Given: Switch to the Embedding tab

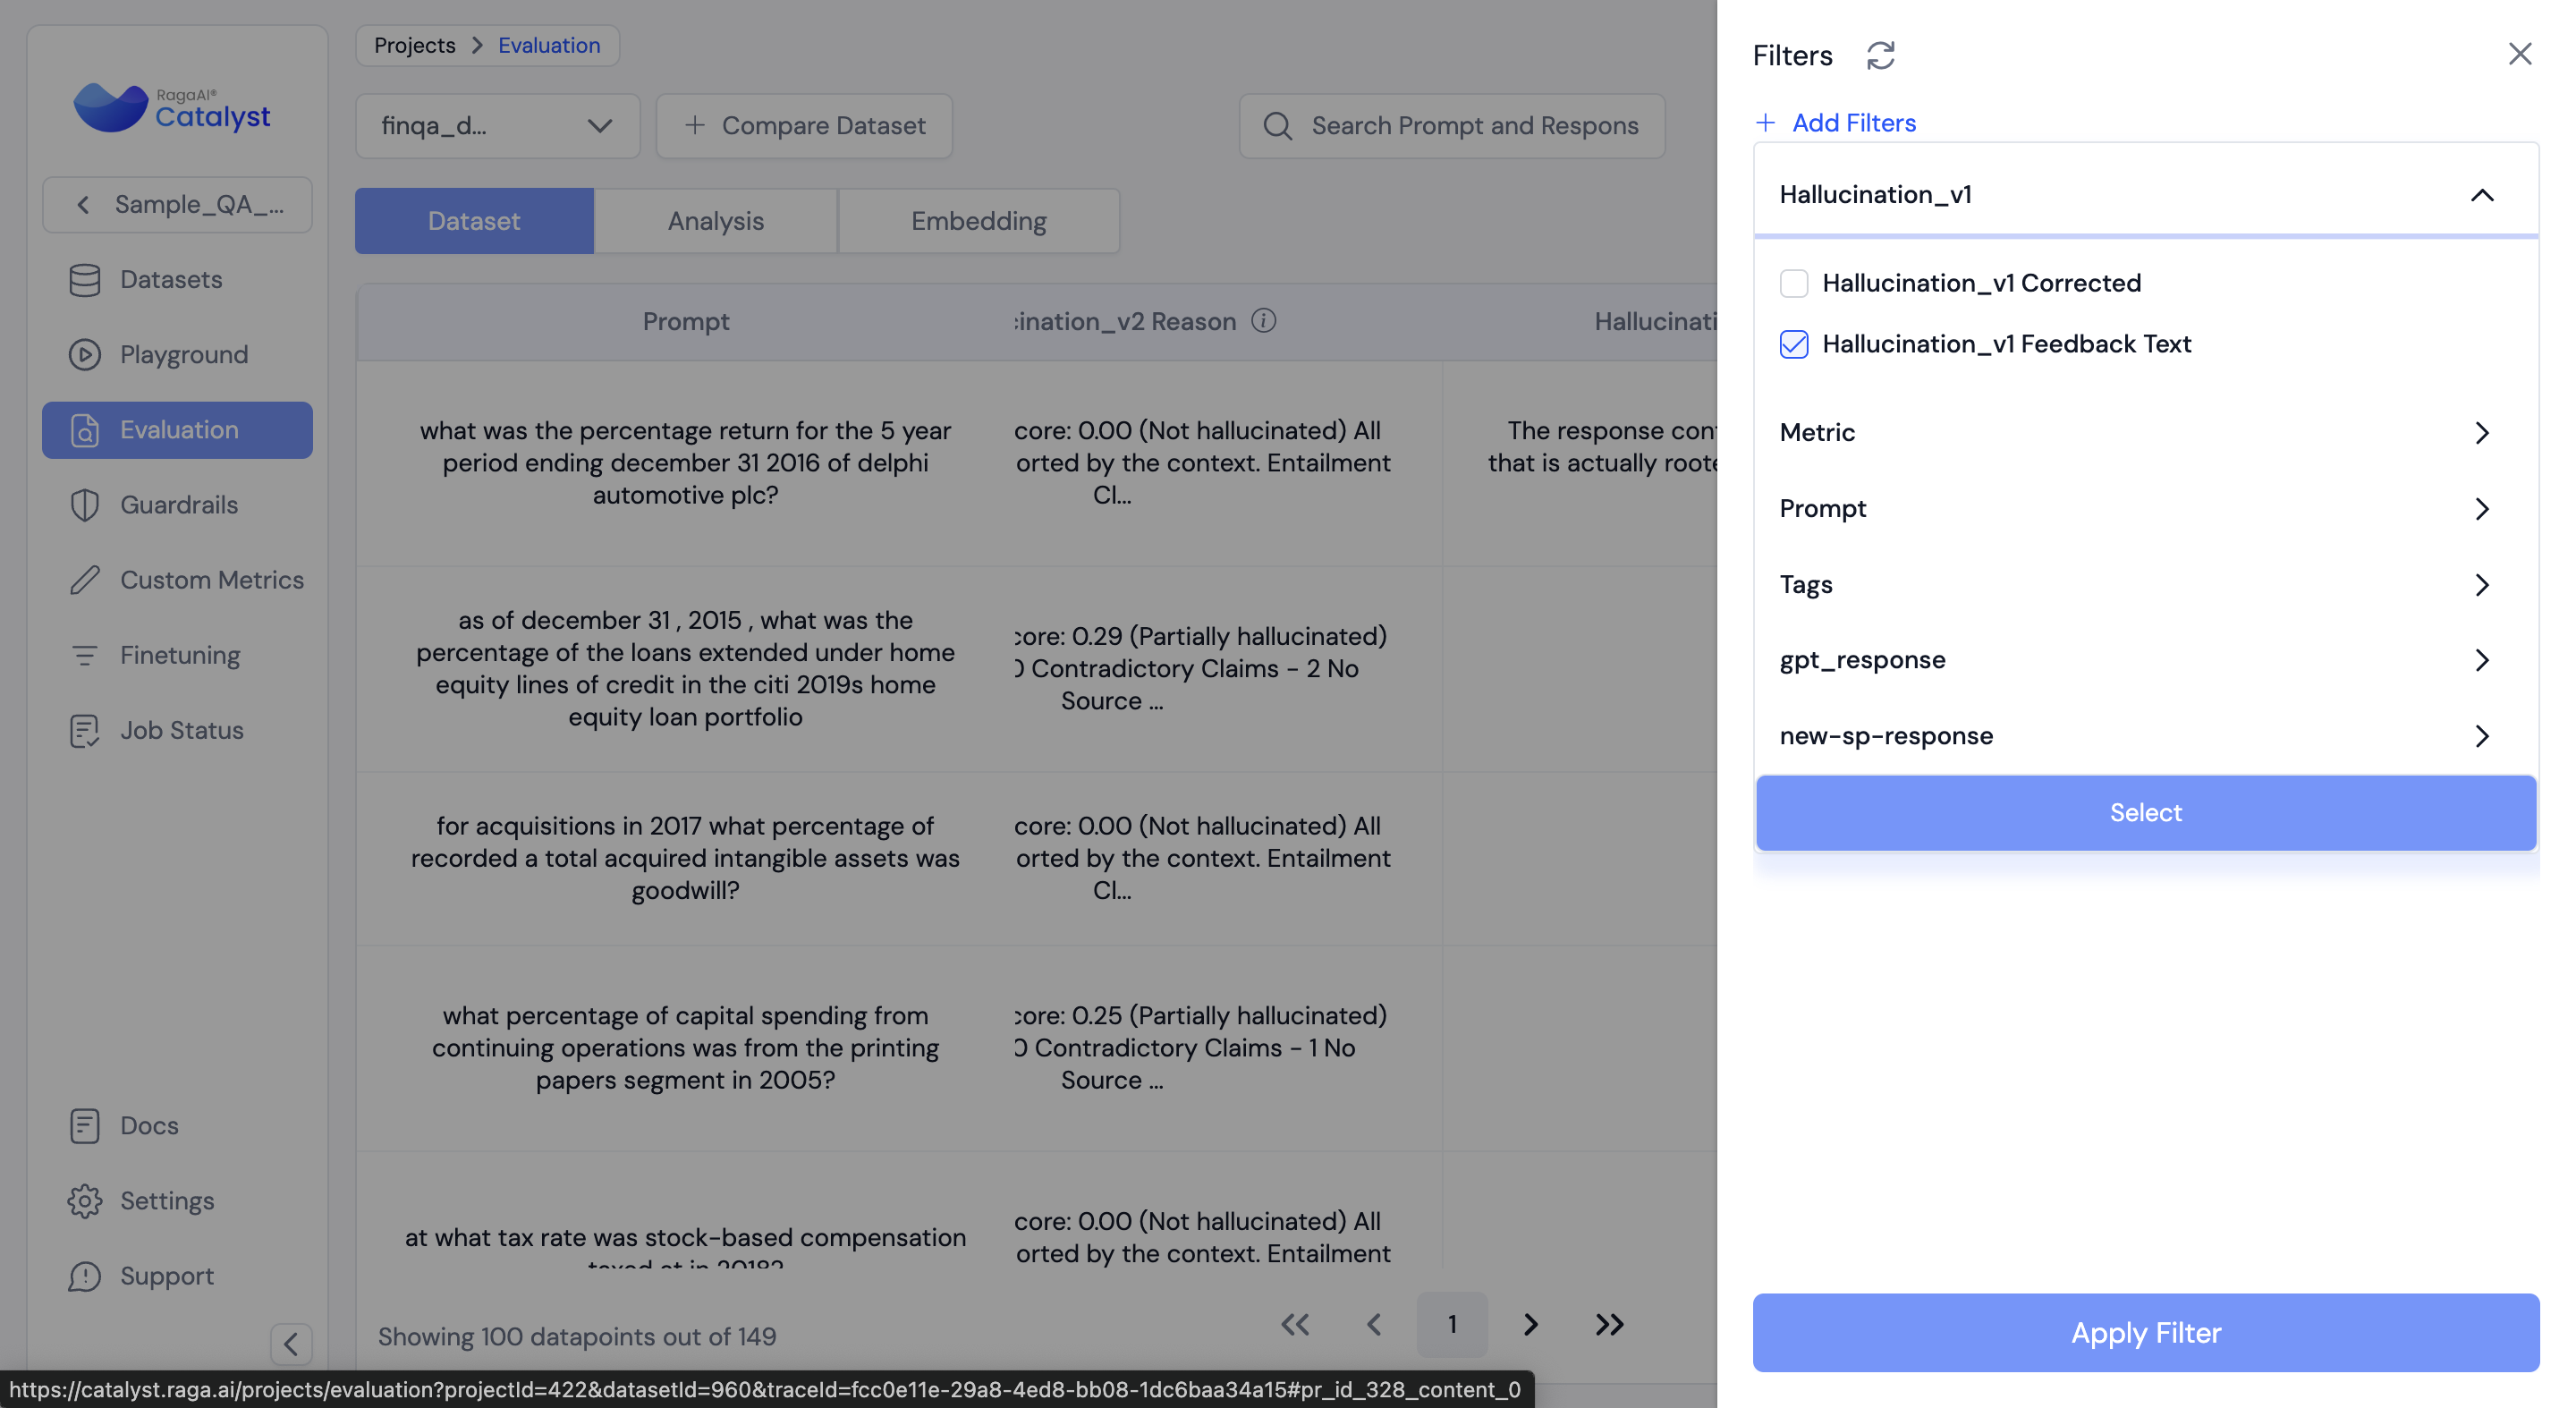Looking at the screenshot, I should (978, 221).
